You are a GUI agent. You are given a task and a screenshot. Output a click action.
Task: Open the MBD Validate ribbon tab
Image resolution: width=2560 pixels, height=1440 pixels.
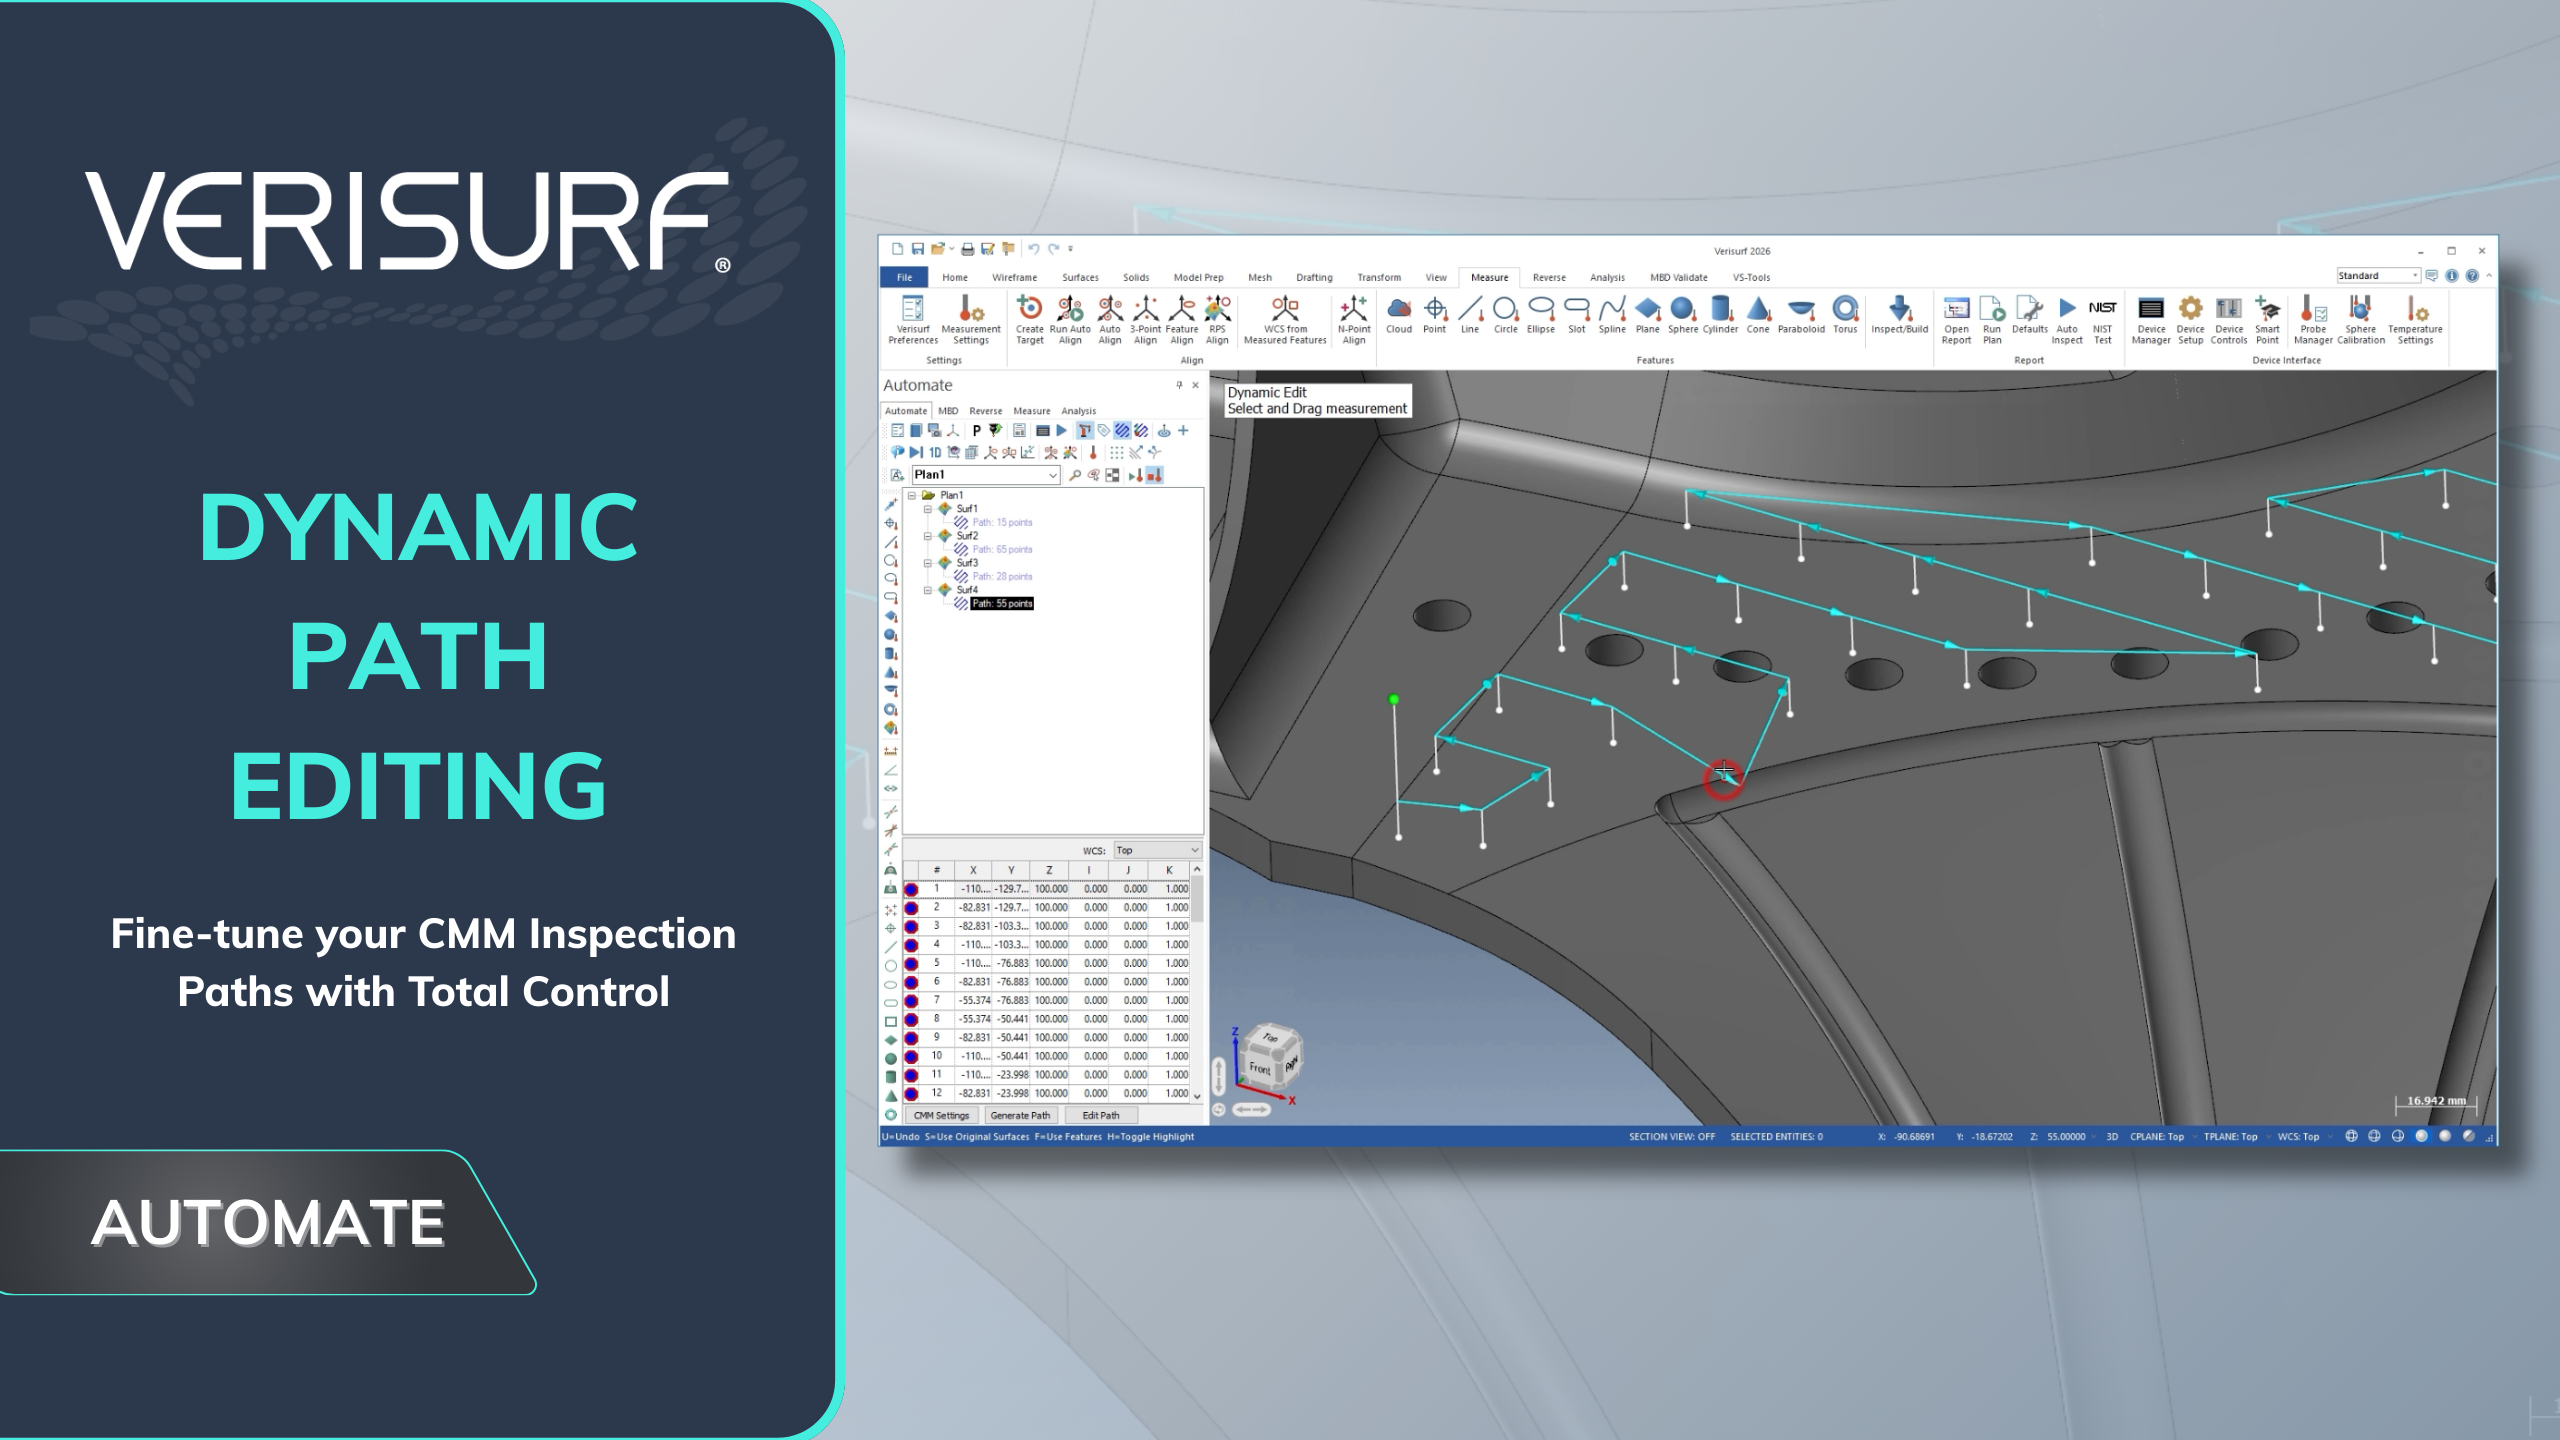1678,277
